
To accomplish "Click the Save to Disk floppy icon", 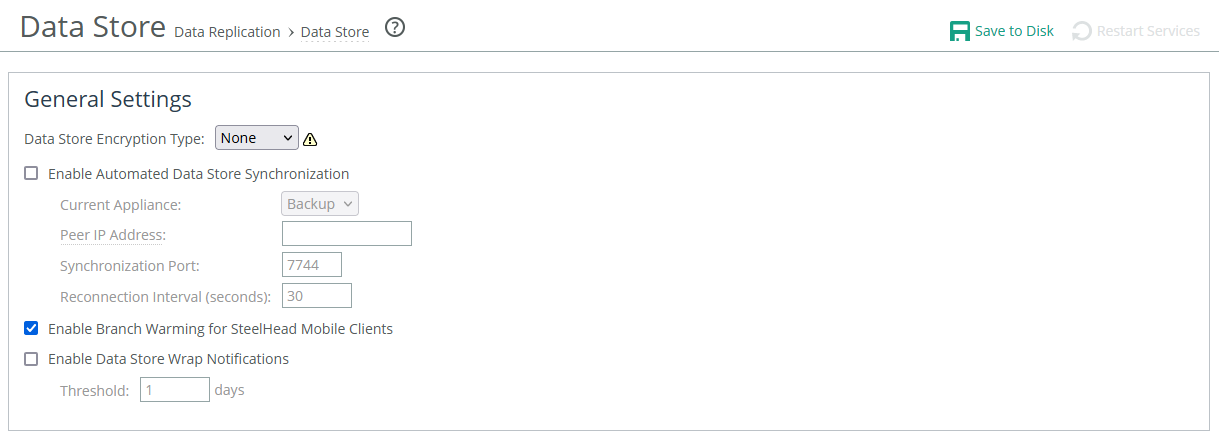I will click(x=959, y=31).
